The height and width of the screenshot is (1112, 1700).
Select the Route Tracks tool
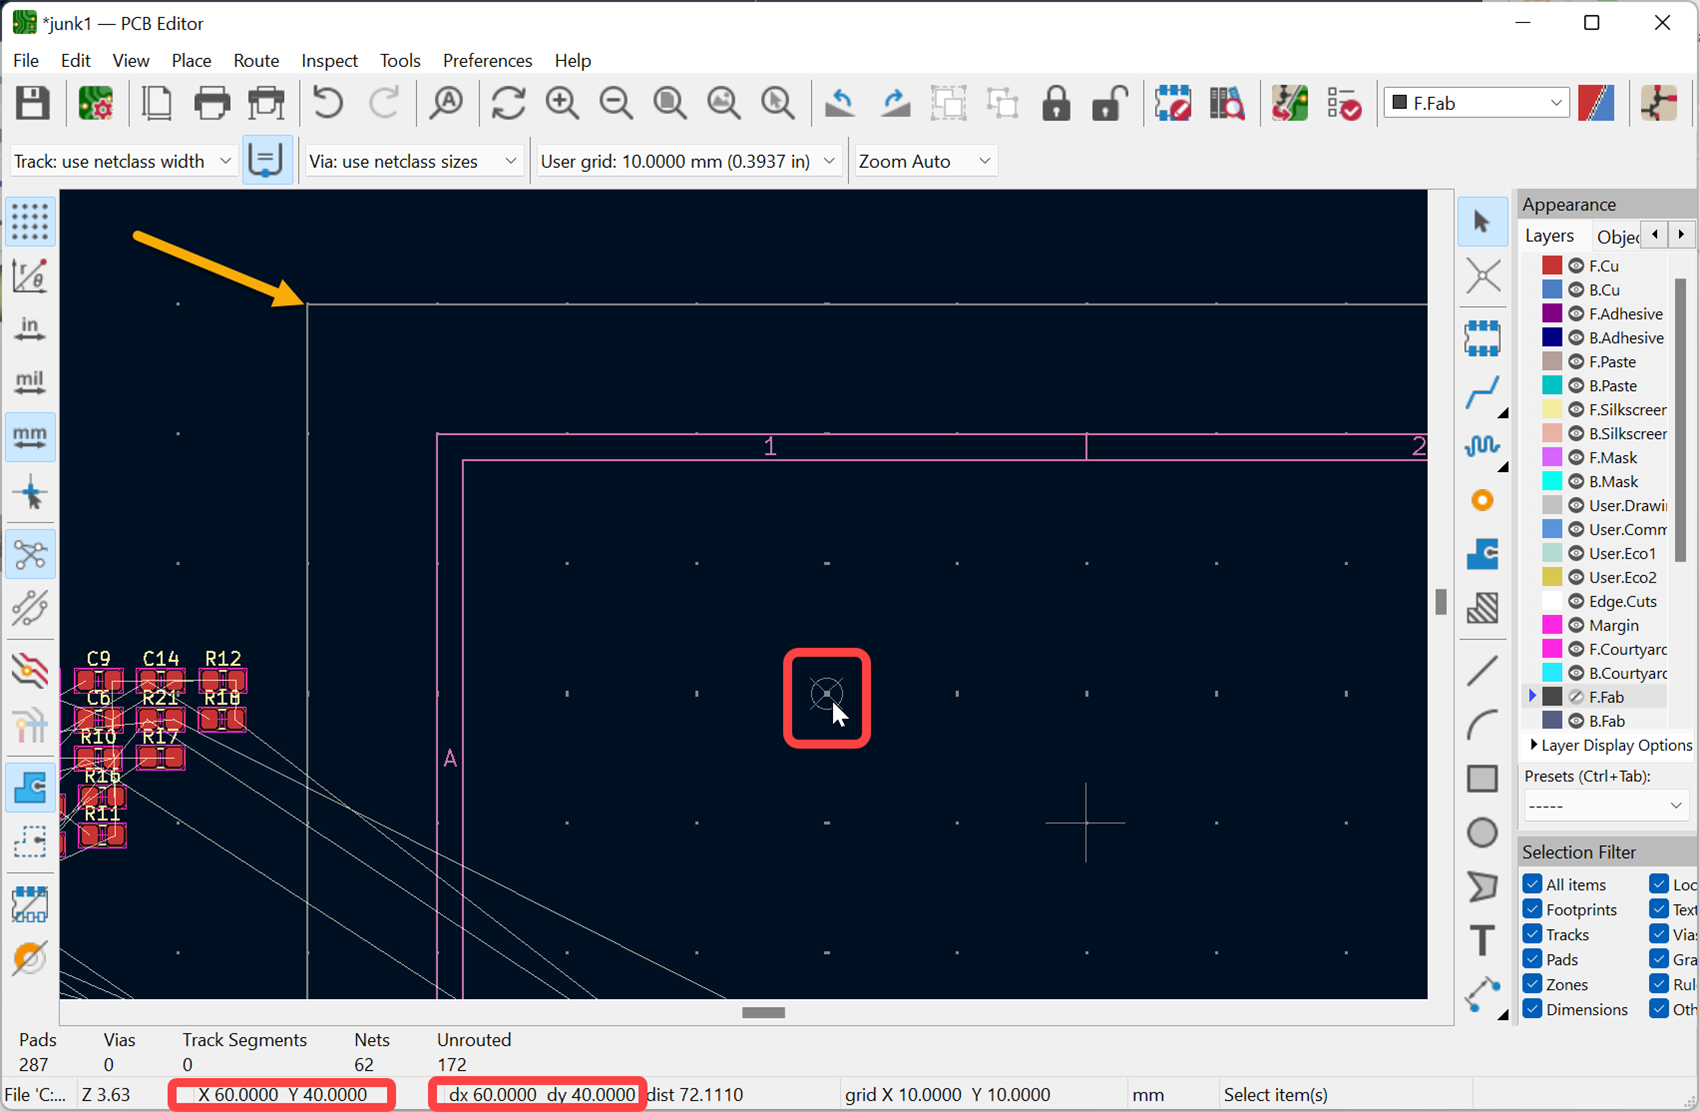1482,392
